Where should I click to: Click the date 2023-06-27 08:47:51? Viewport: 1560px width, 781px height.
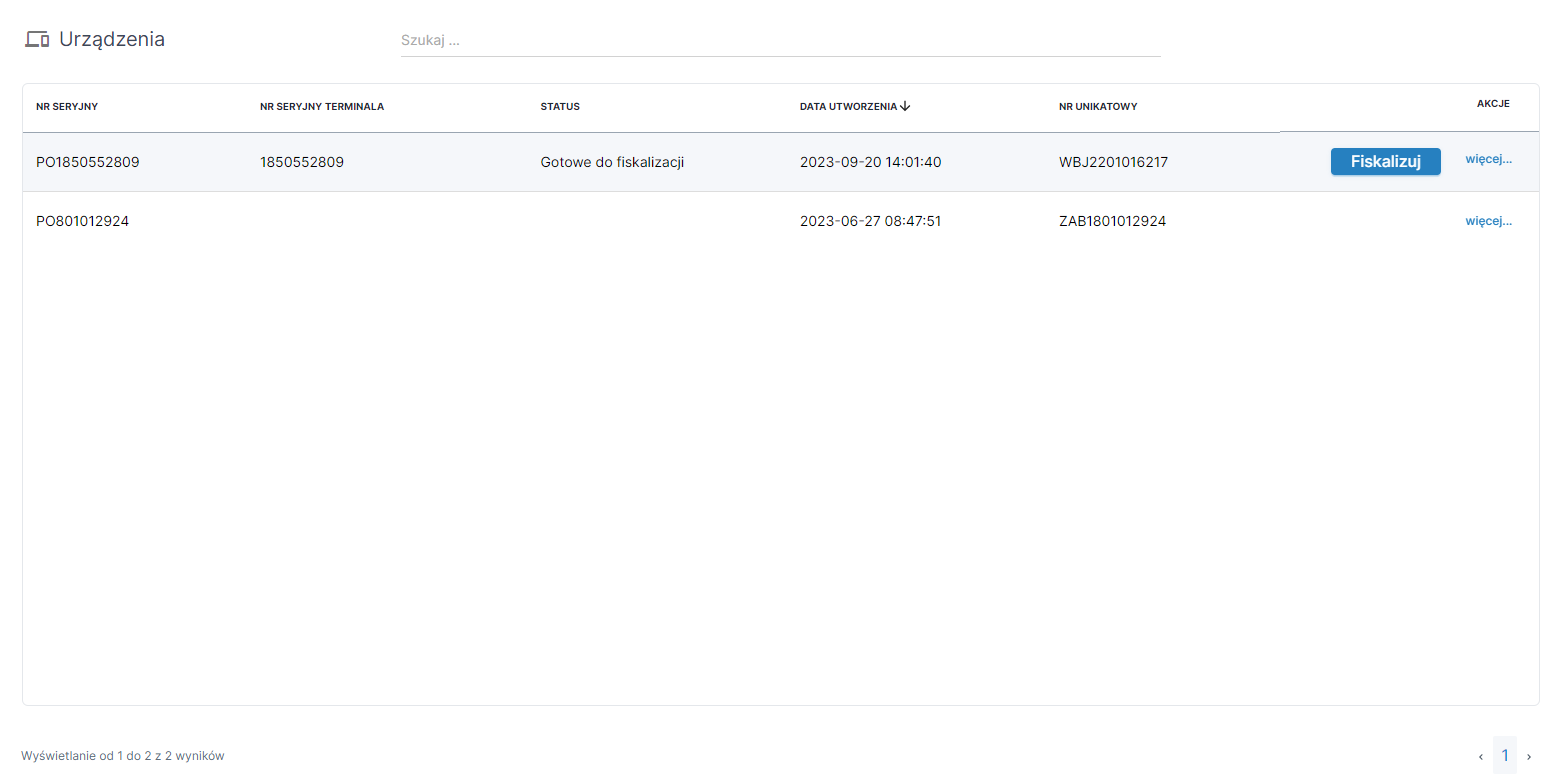(870, 221)
